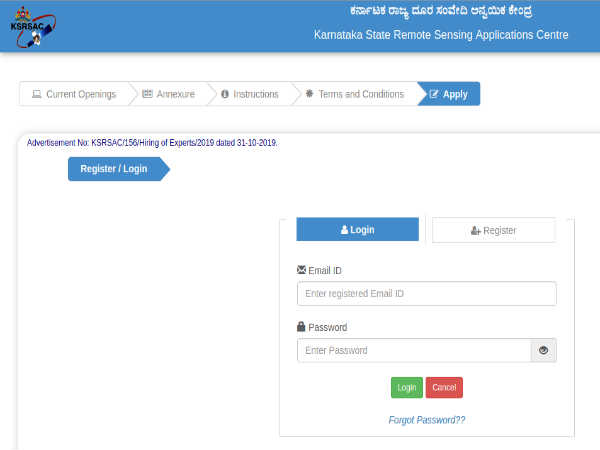Click the envelope icon beside Email ID
This screenshot has height=450, width=600.
[302, 271]
